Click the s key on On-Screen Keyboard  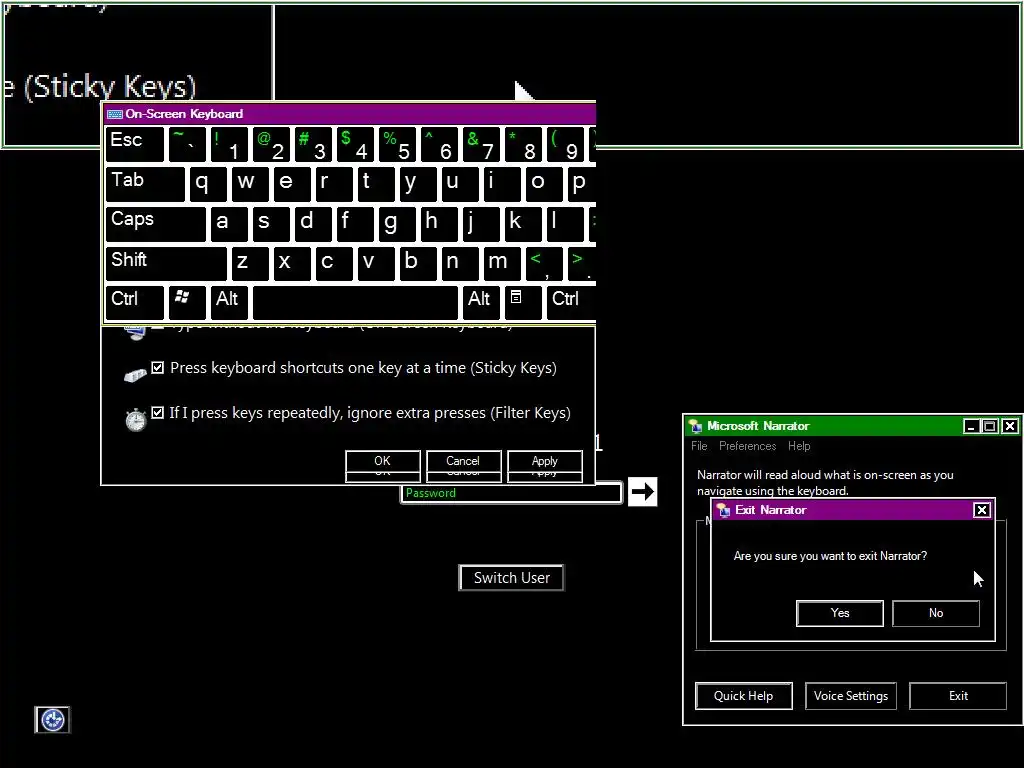[x=271, y=224]
